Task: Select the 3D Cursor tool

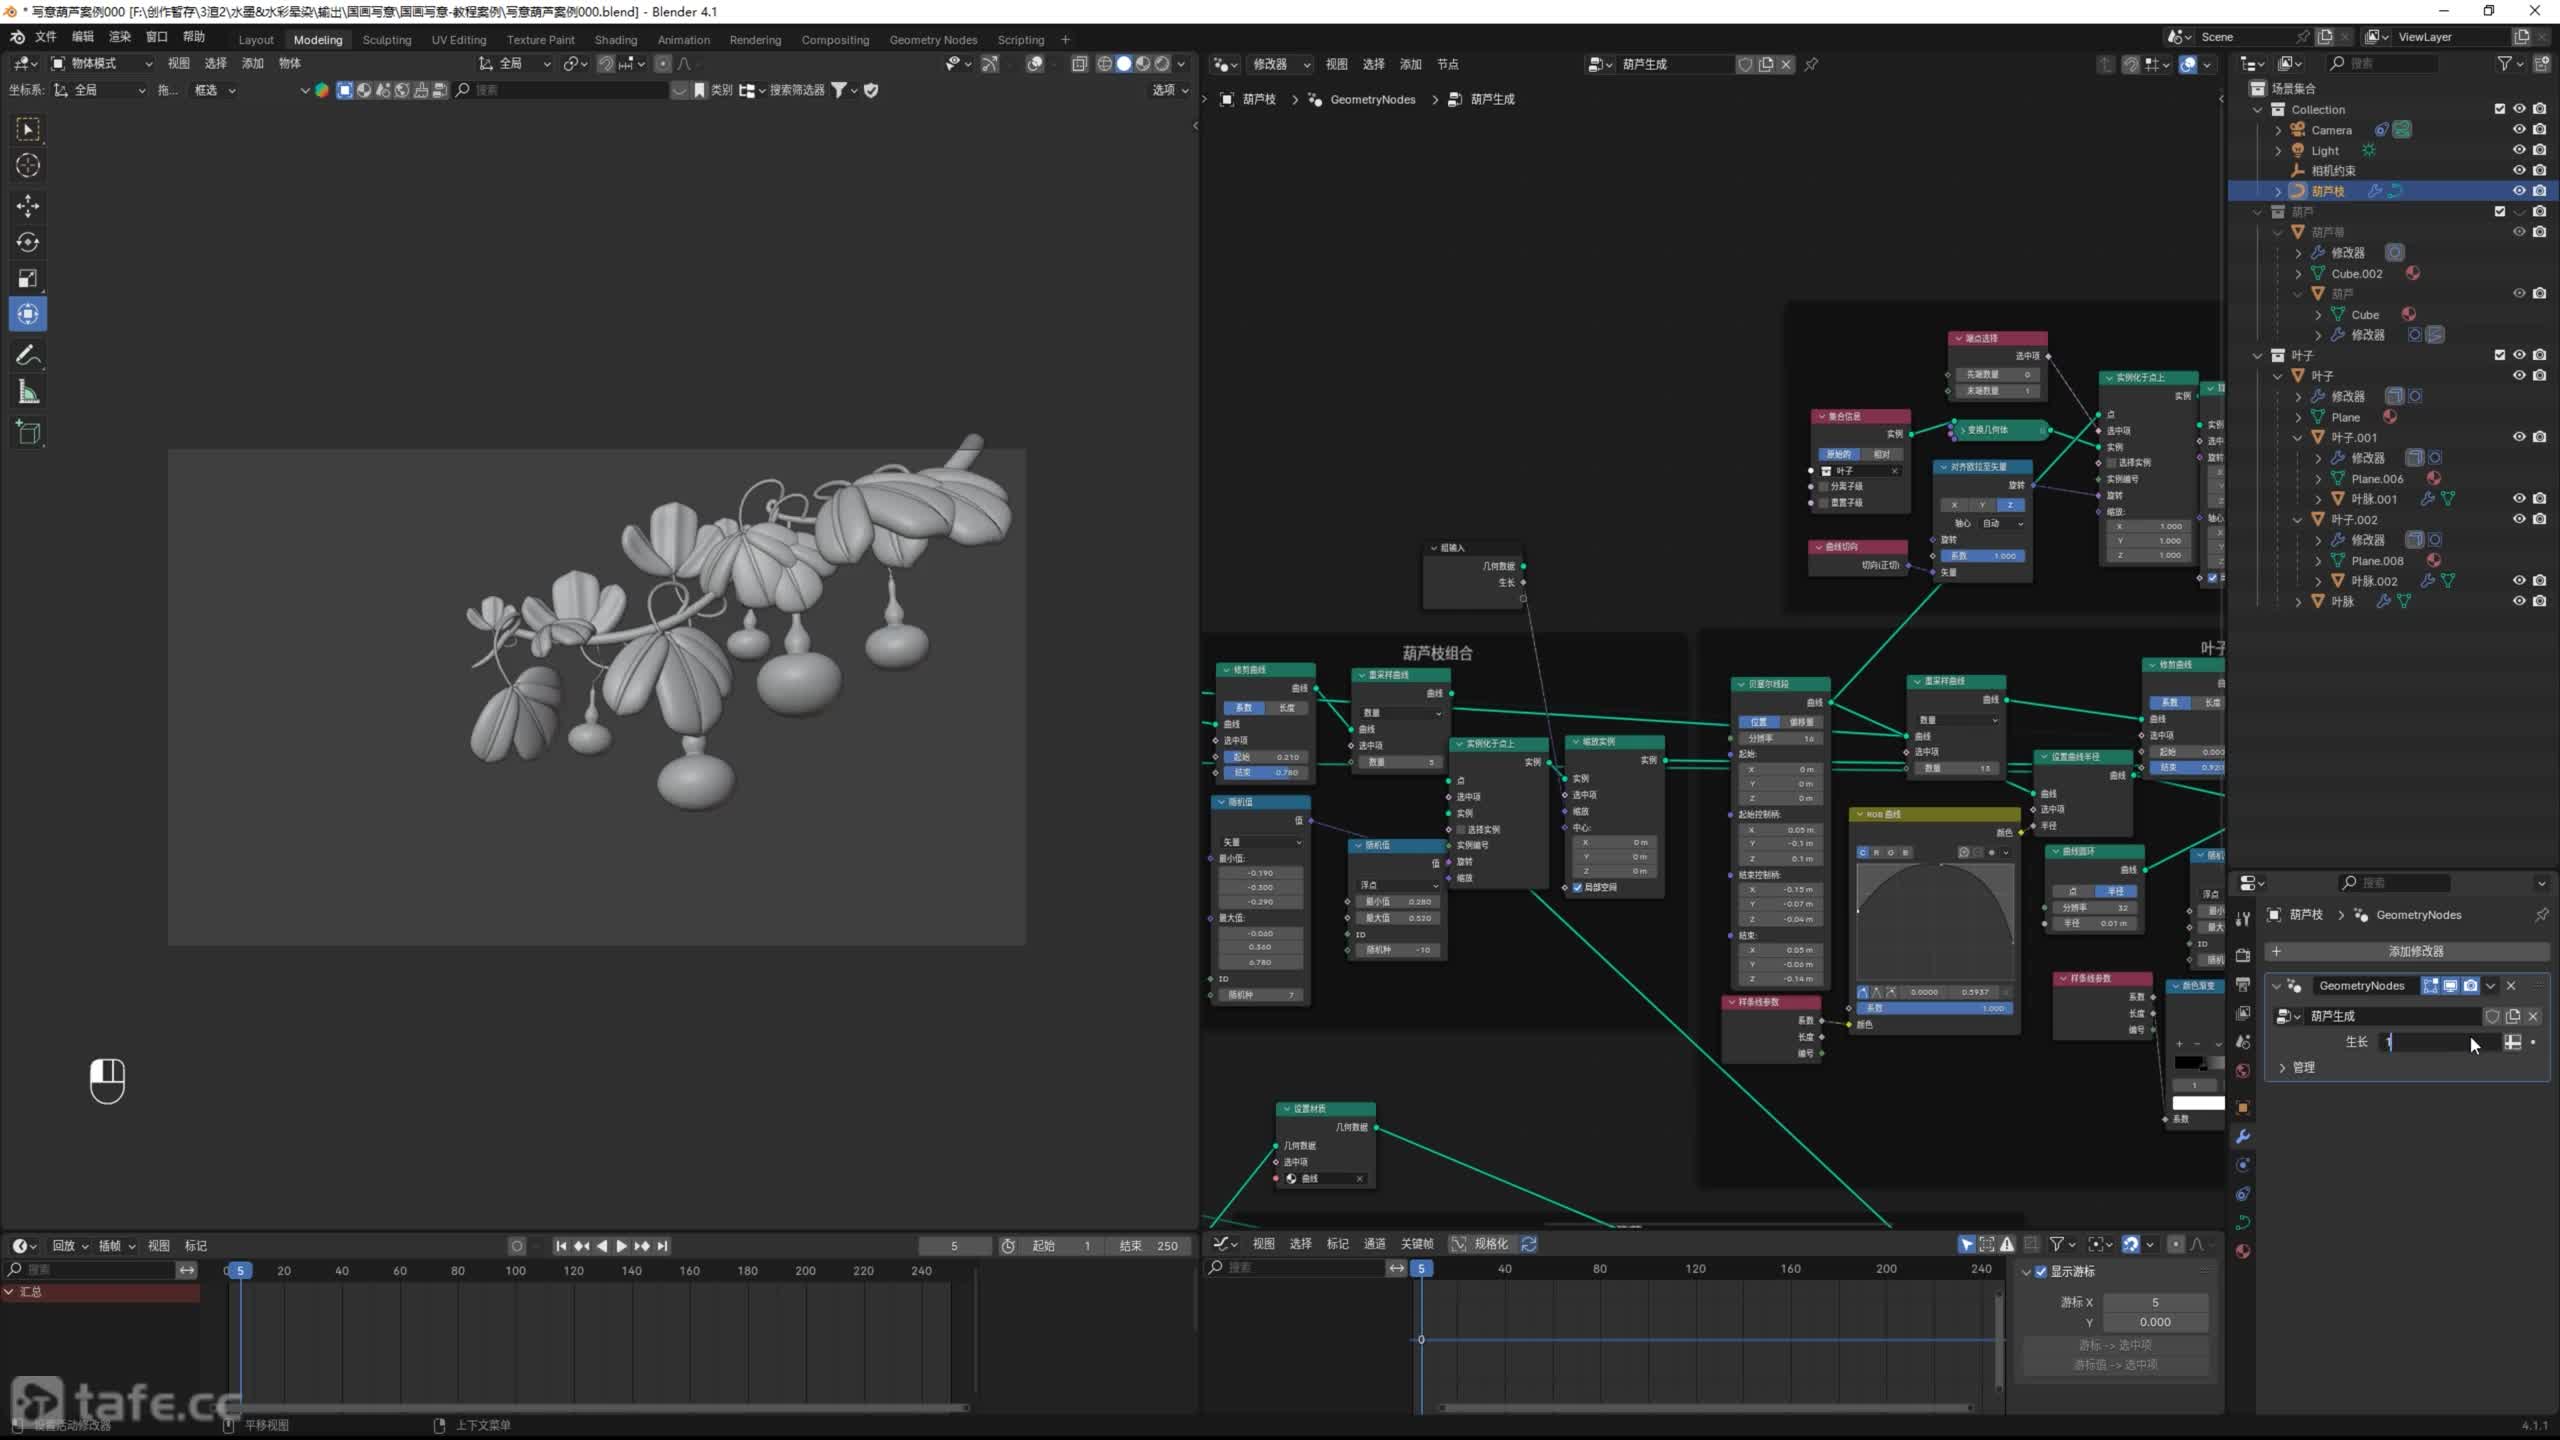Action: tap(28, 165)
